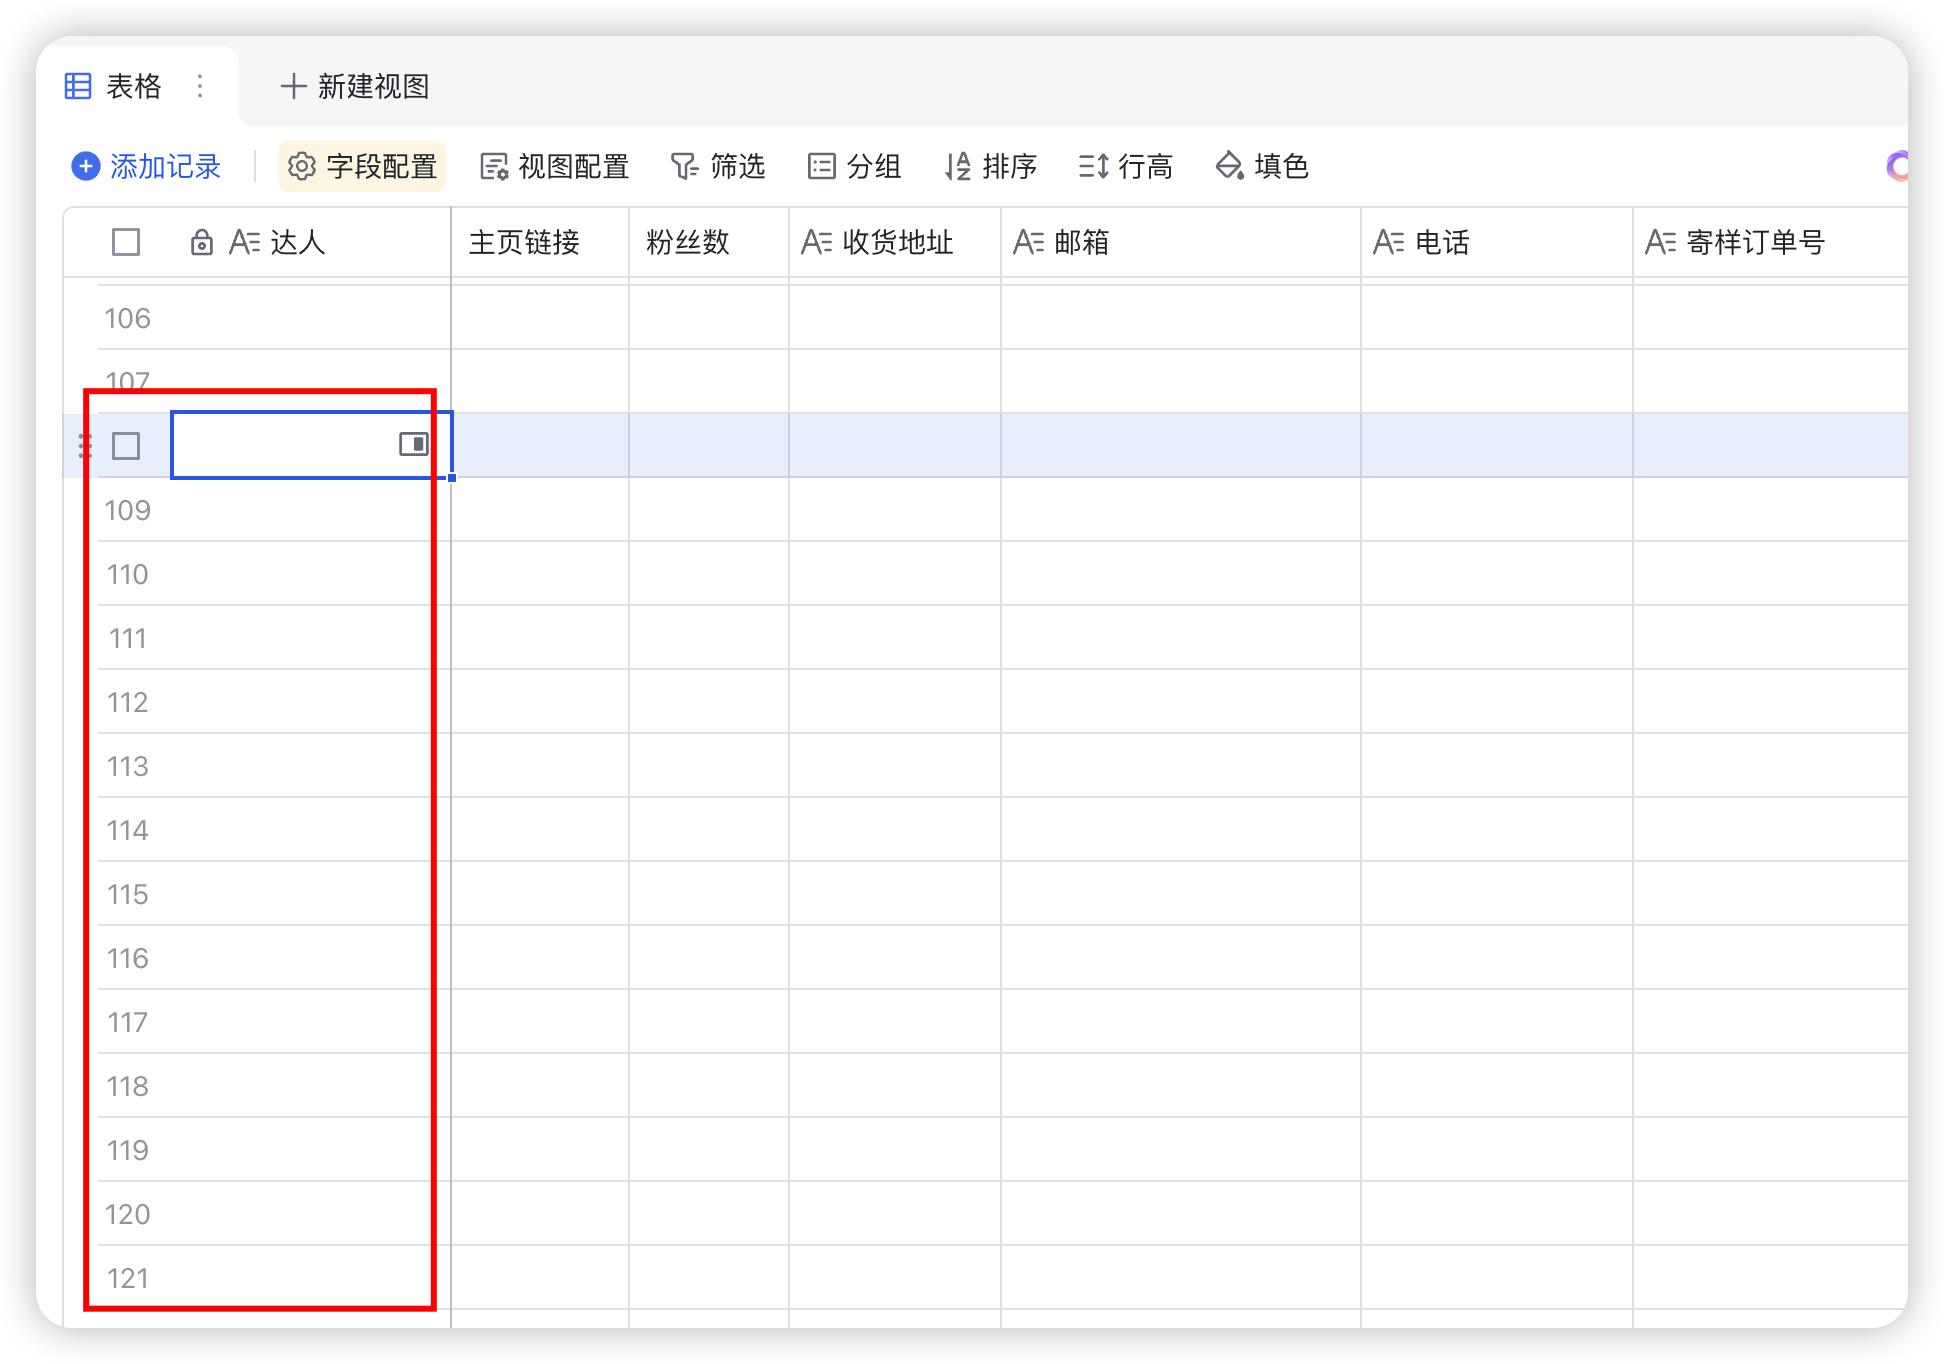
Task: Click the blue add record plus icon
Action: click(86, 166)
